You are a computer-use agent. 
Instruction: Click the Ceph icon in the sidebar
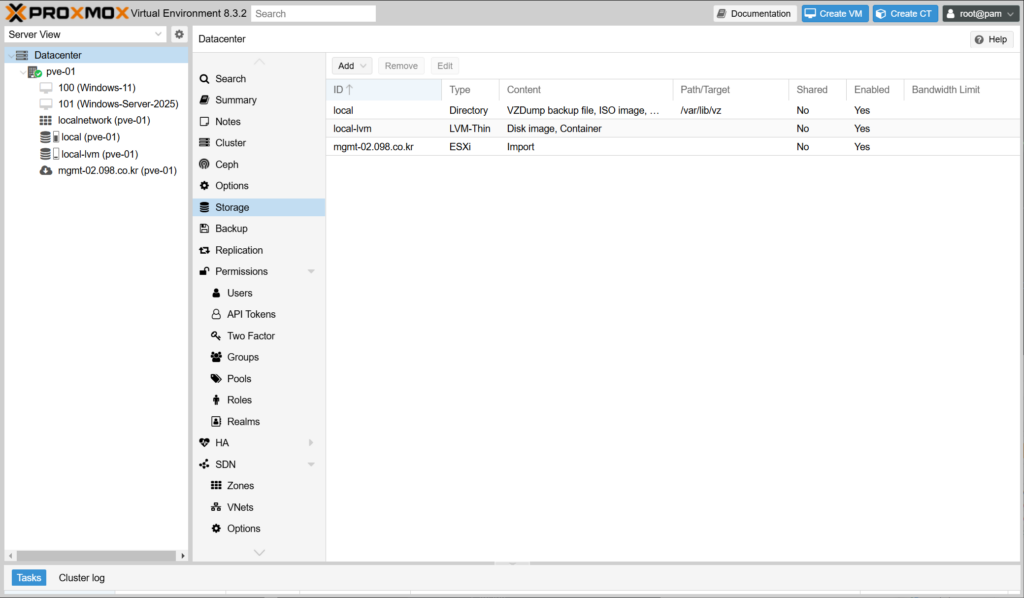tap(204, 164)
